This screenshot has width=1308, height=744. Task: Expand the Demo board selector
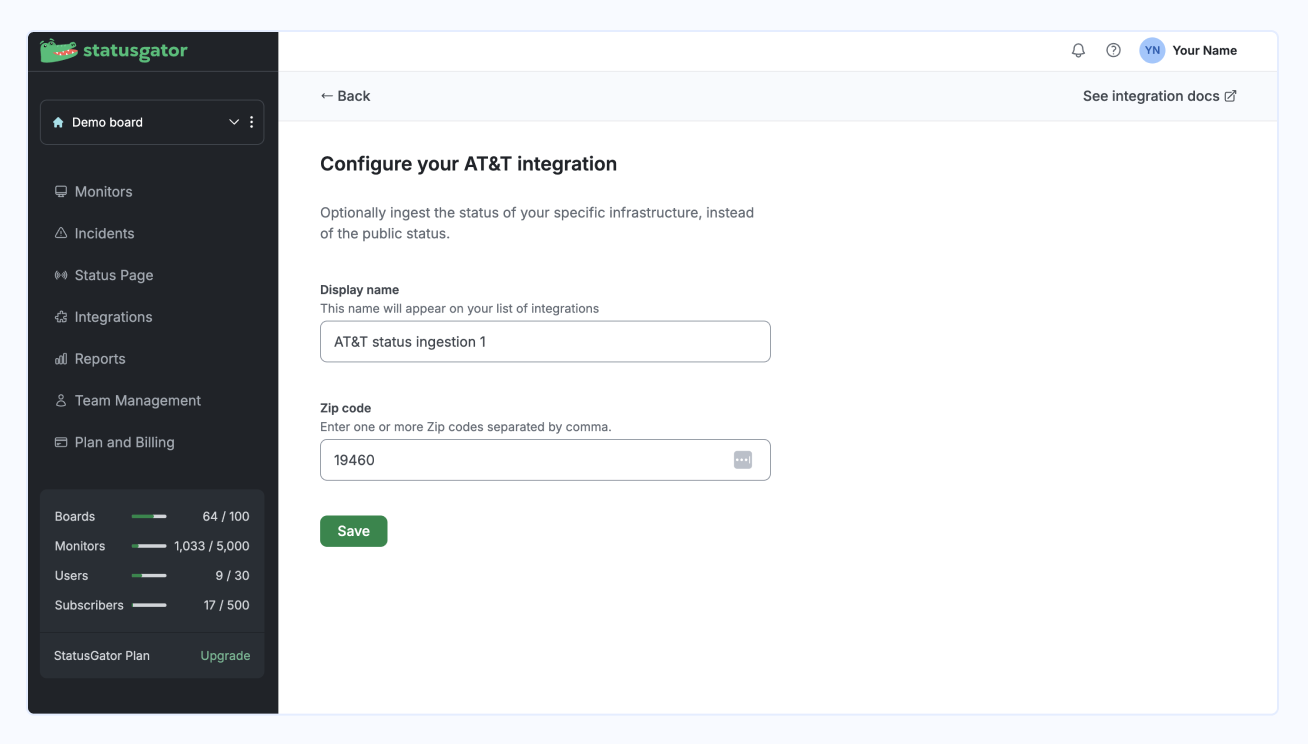pos(234,121)
